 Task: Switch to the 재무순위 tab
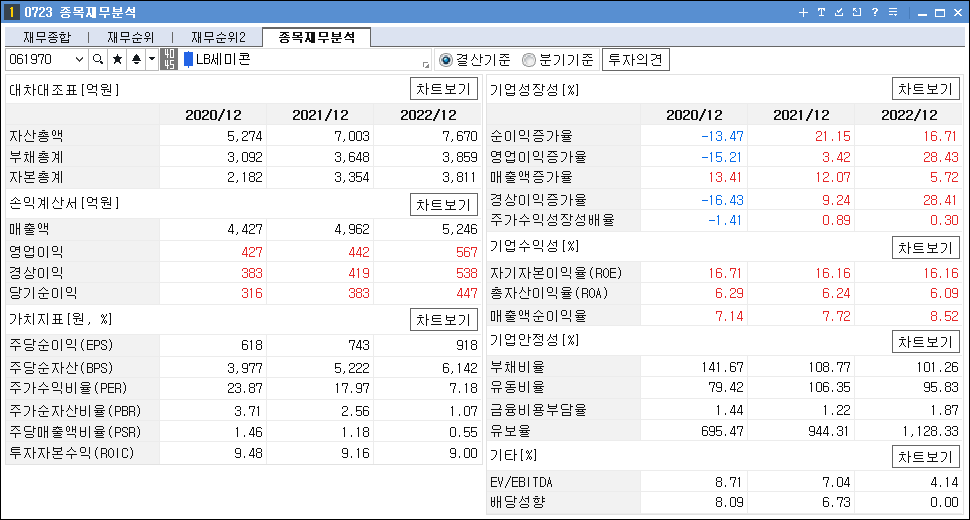131,37
